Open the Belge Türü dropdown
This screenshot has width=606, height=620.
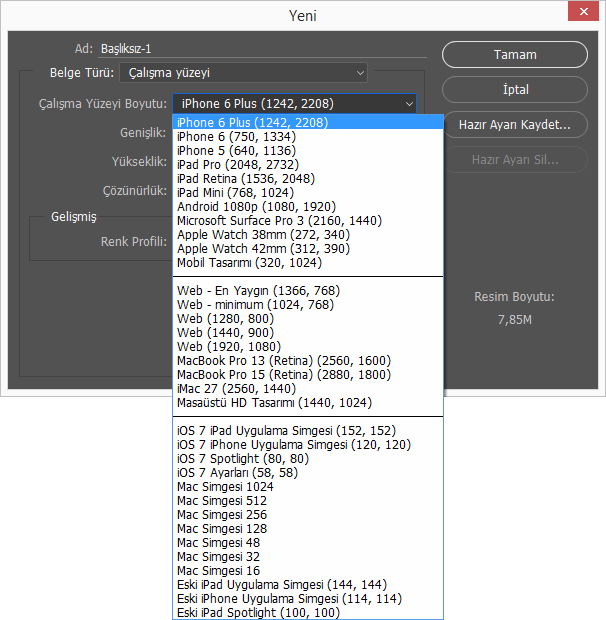pos(244,73)
